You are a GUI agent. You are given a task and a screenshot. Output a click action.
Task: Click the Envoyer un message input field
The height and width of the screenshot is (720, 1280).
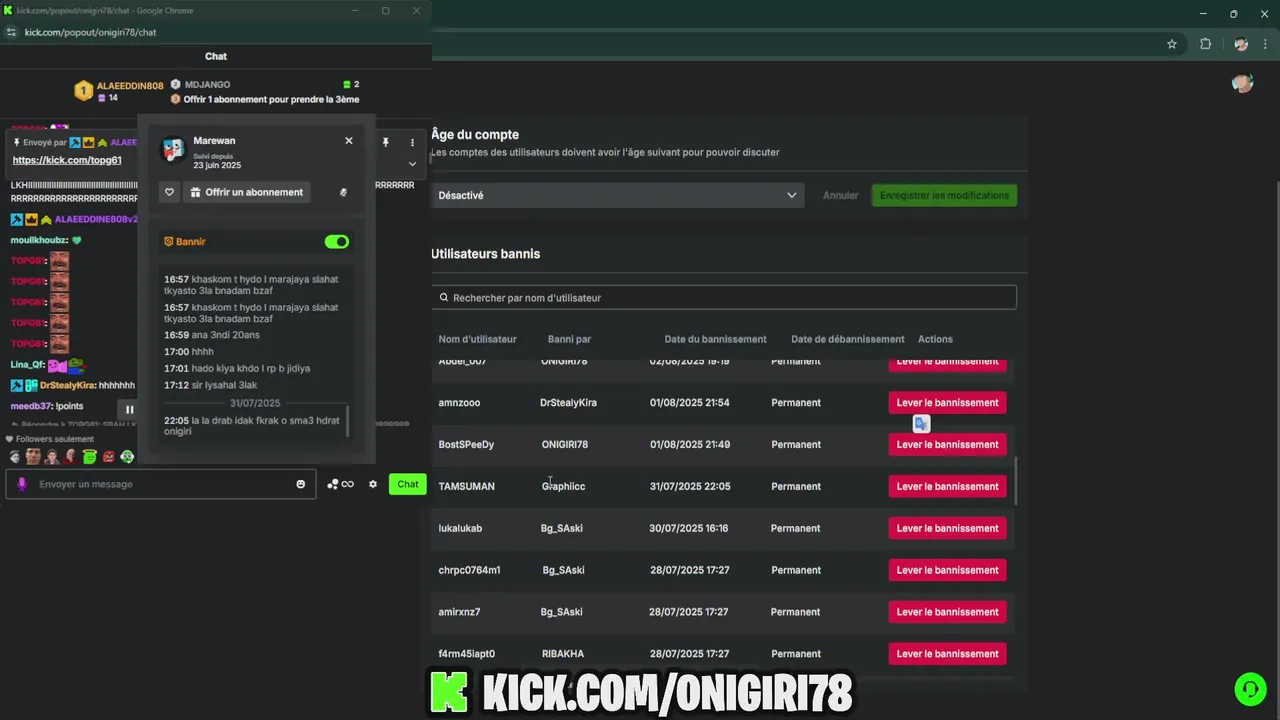point(161,484)
